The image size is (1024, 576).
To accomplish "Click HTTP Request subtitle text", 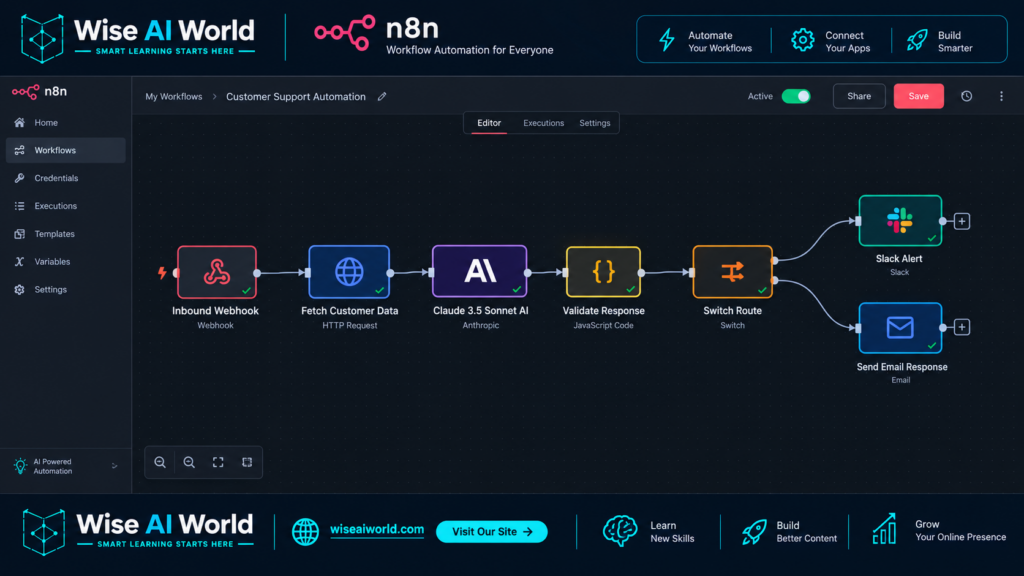I will pyautogui.click(x=349, y=325).
